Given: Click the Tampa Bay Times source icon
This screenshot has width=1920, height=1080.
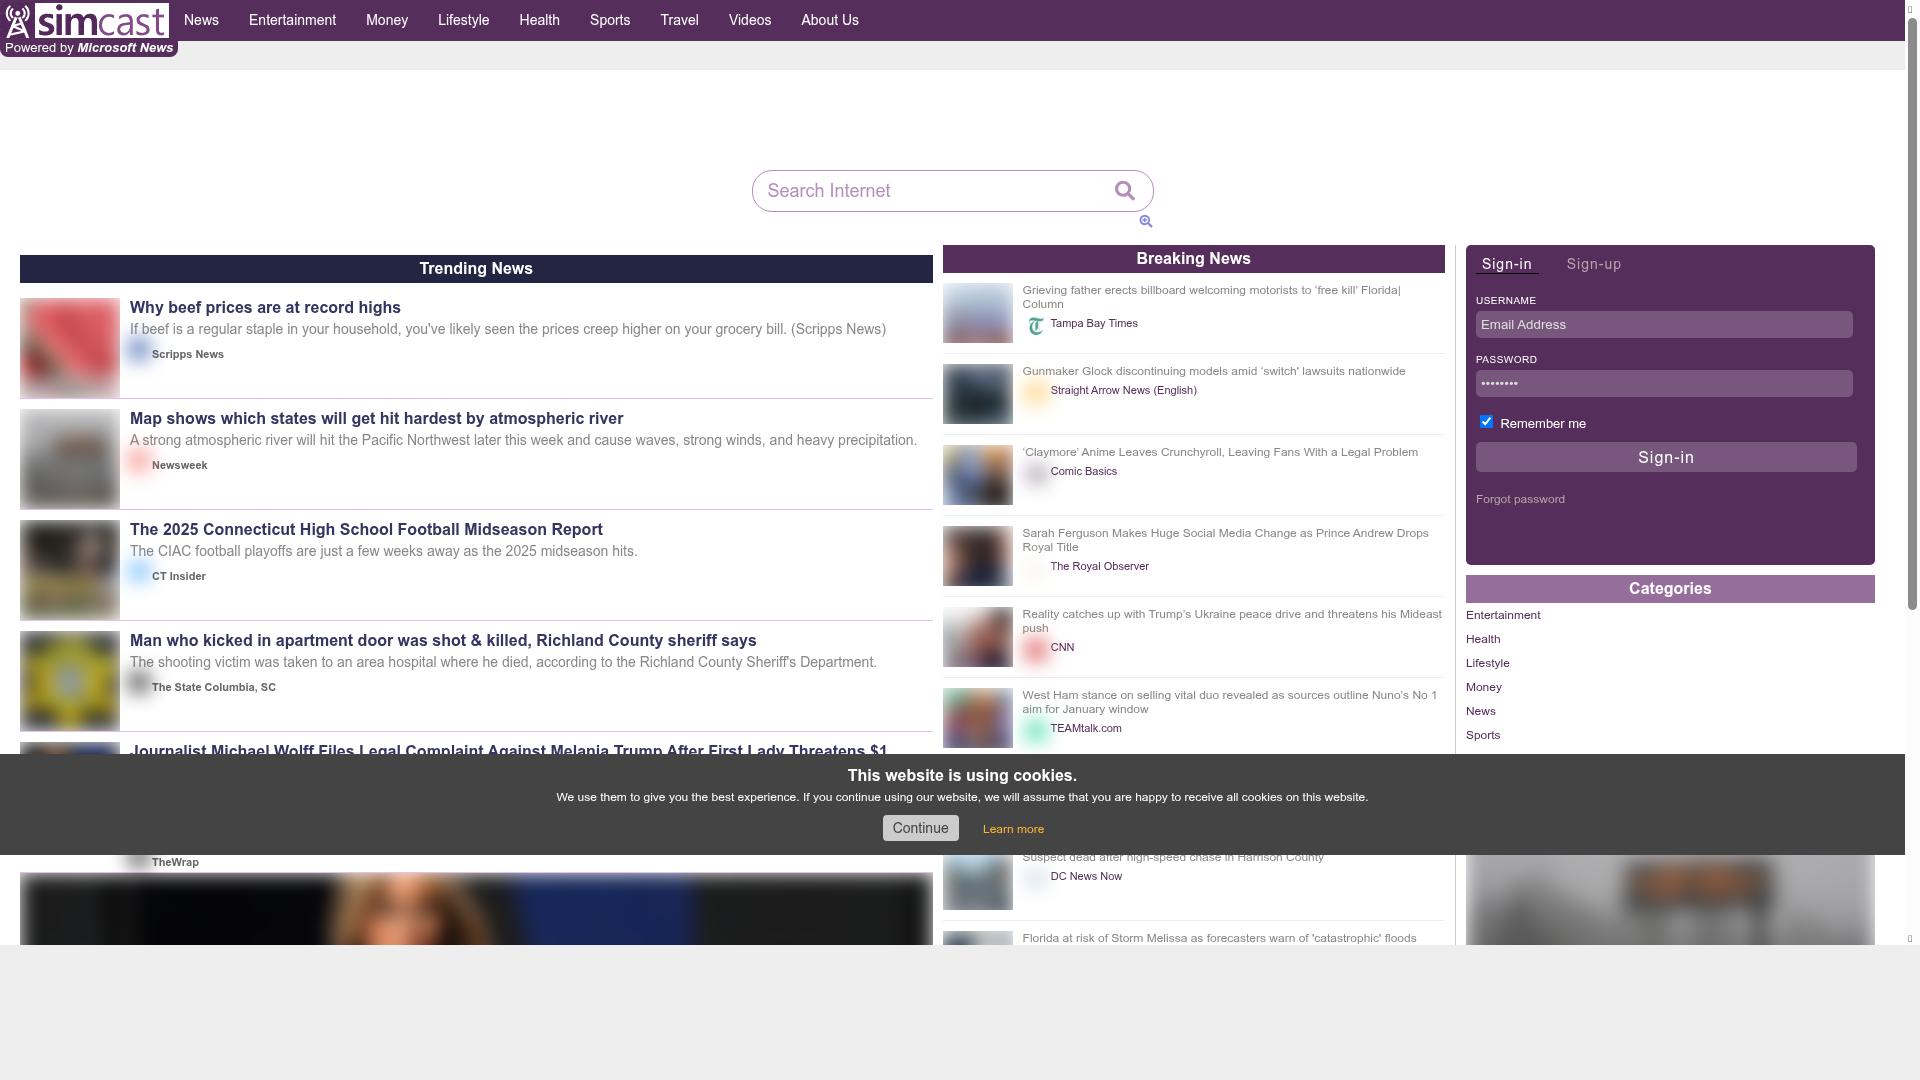Looking at the screenshot, I should (x=1036, y=323).
